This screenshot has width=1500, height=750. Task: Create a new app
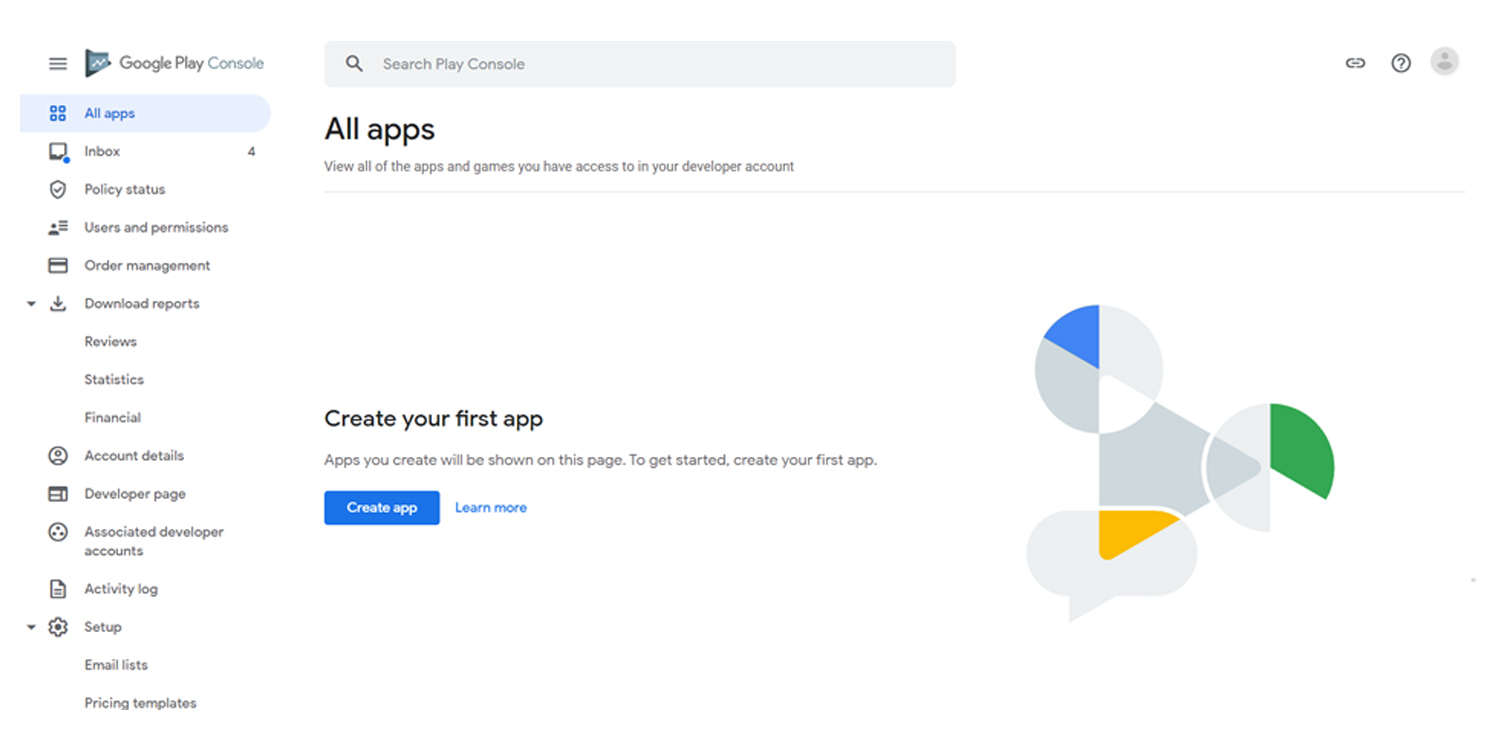[381, 507]
